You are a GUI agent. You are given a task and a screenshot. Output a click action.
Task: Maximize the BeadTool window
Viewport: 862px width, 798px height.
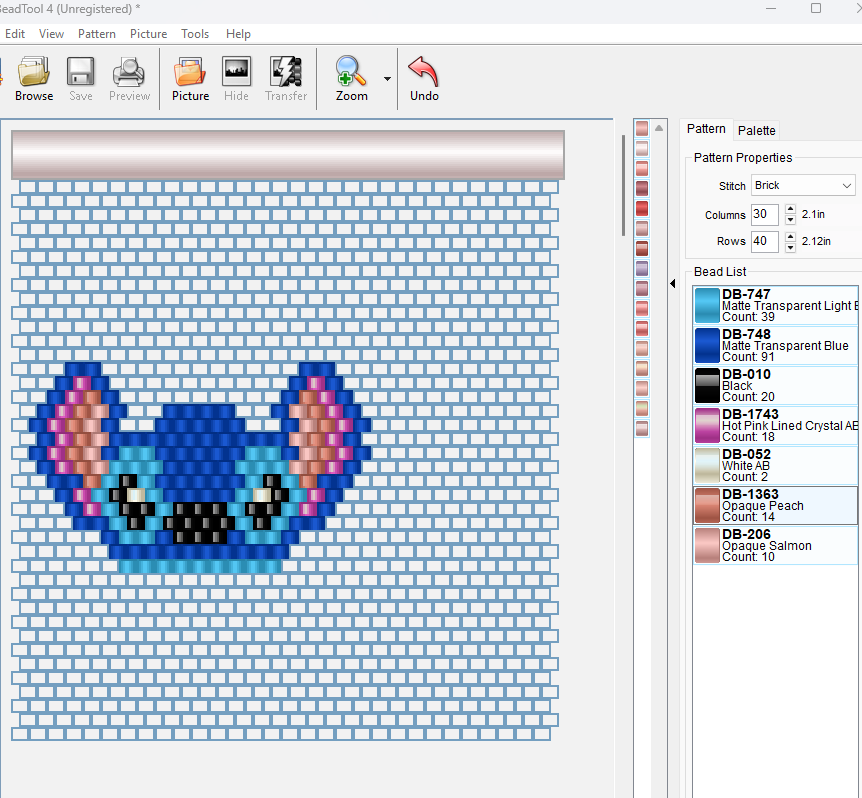pyautogui.click(x=816, y=8)
